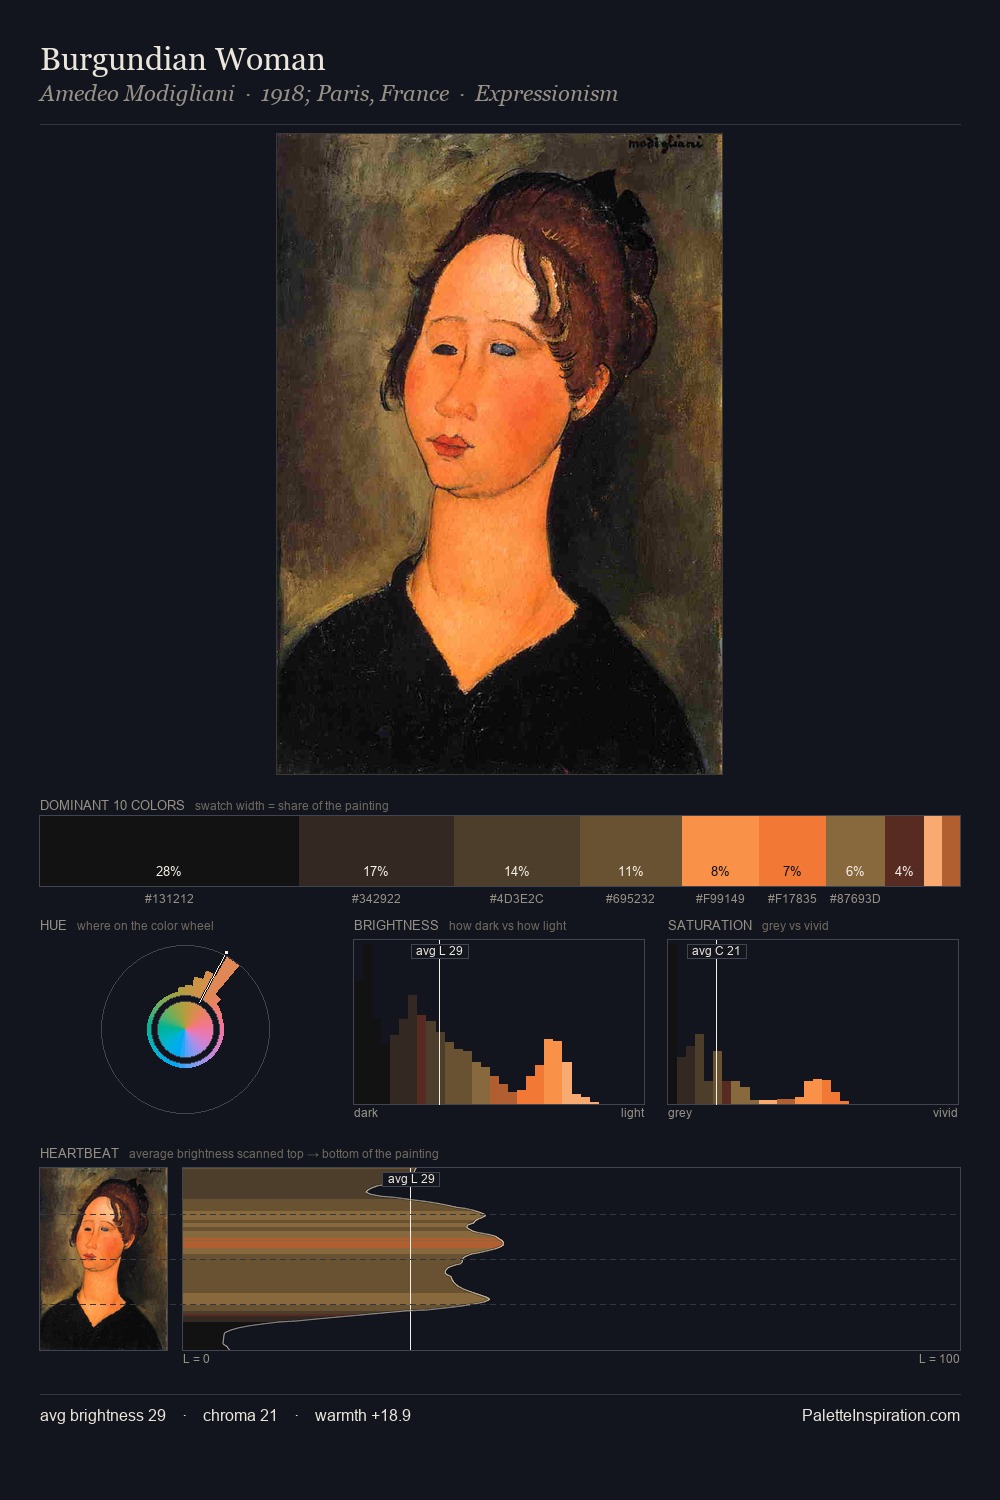The width and height of the screenshot is (1000, 1500).
Task: Select the 6% tan swatch
Action: click(x=855, y=851)
